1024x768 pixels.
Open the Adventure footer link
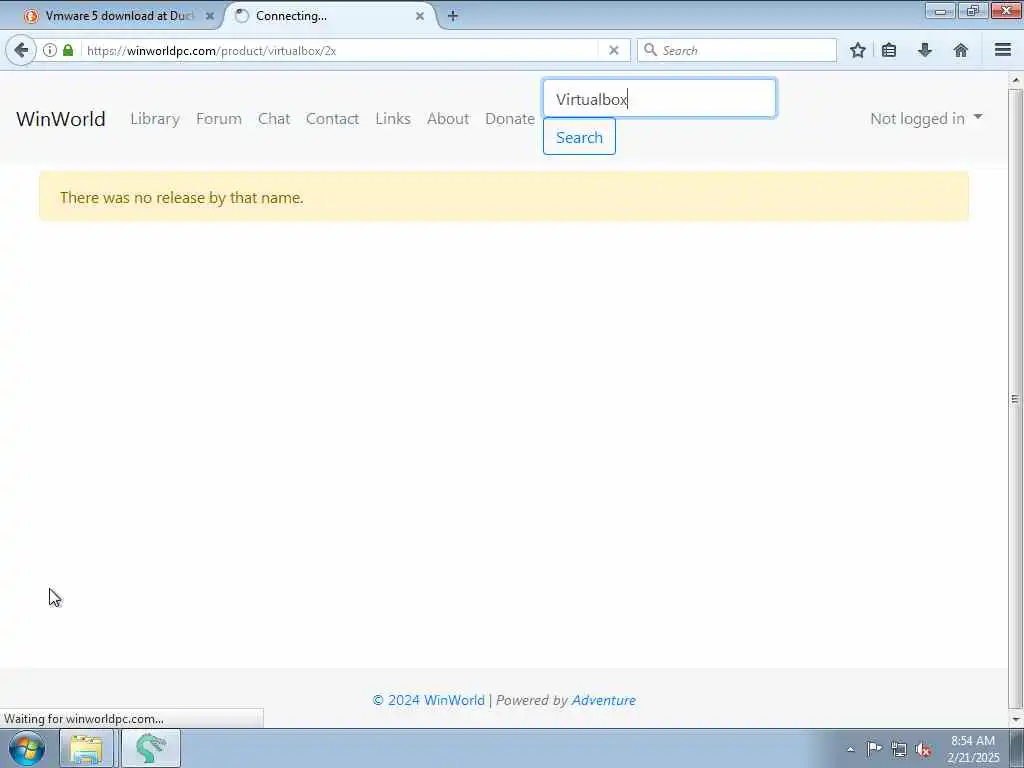pos(603,700)
